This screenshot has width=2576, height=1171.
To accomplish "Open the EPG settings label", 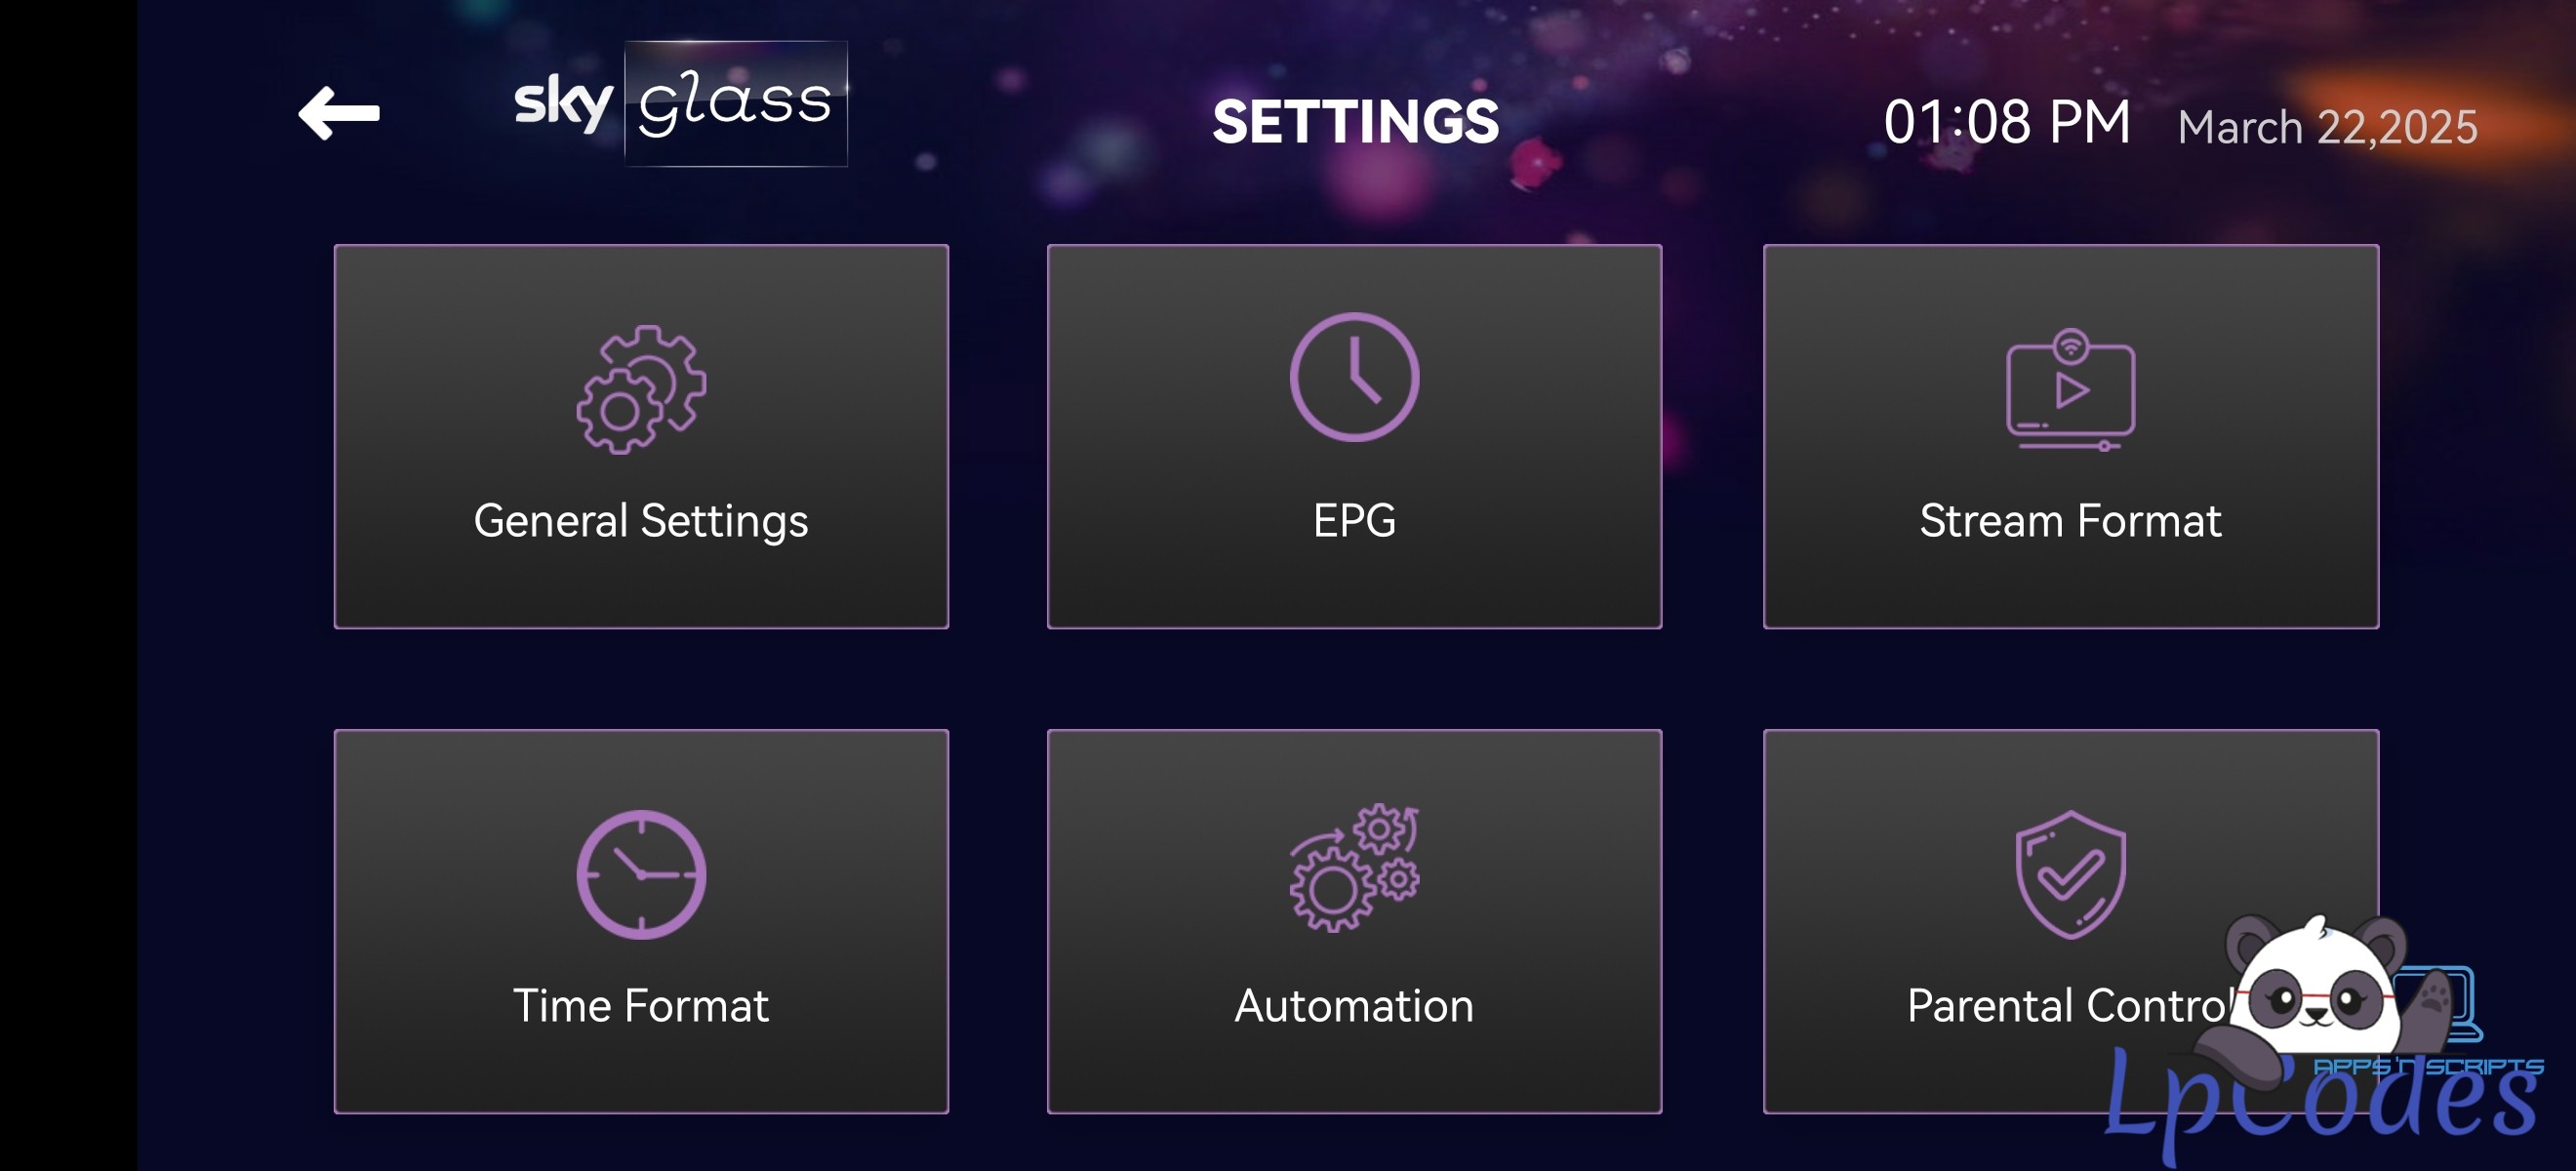I will tap(1354, 521).
